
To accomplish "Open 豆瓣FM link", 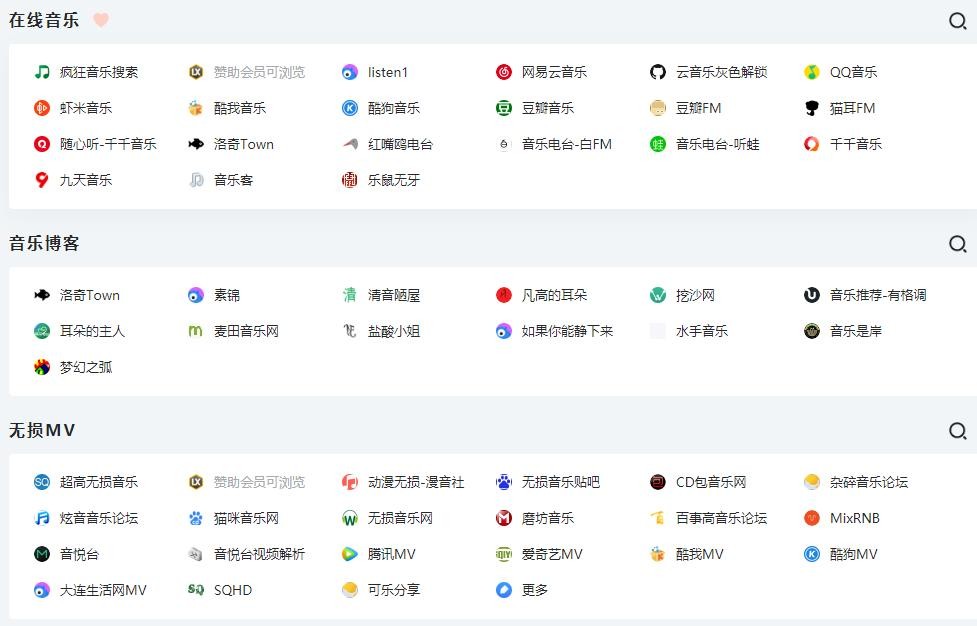I will 698,108.
